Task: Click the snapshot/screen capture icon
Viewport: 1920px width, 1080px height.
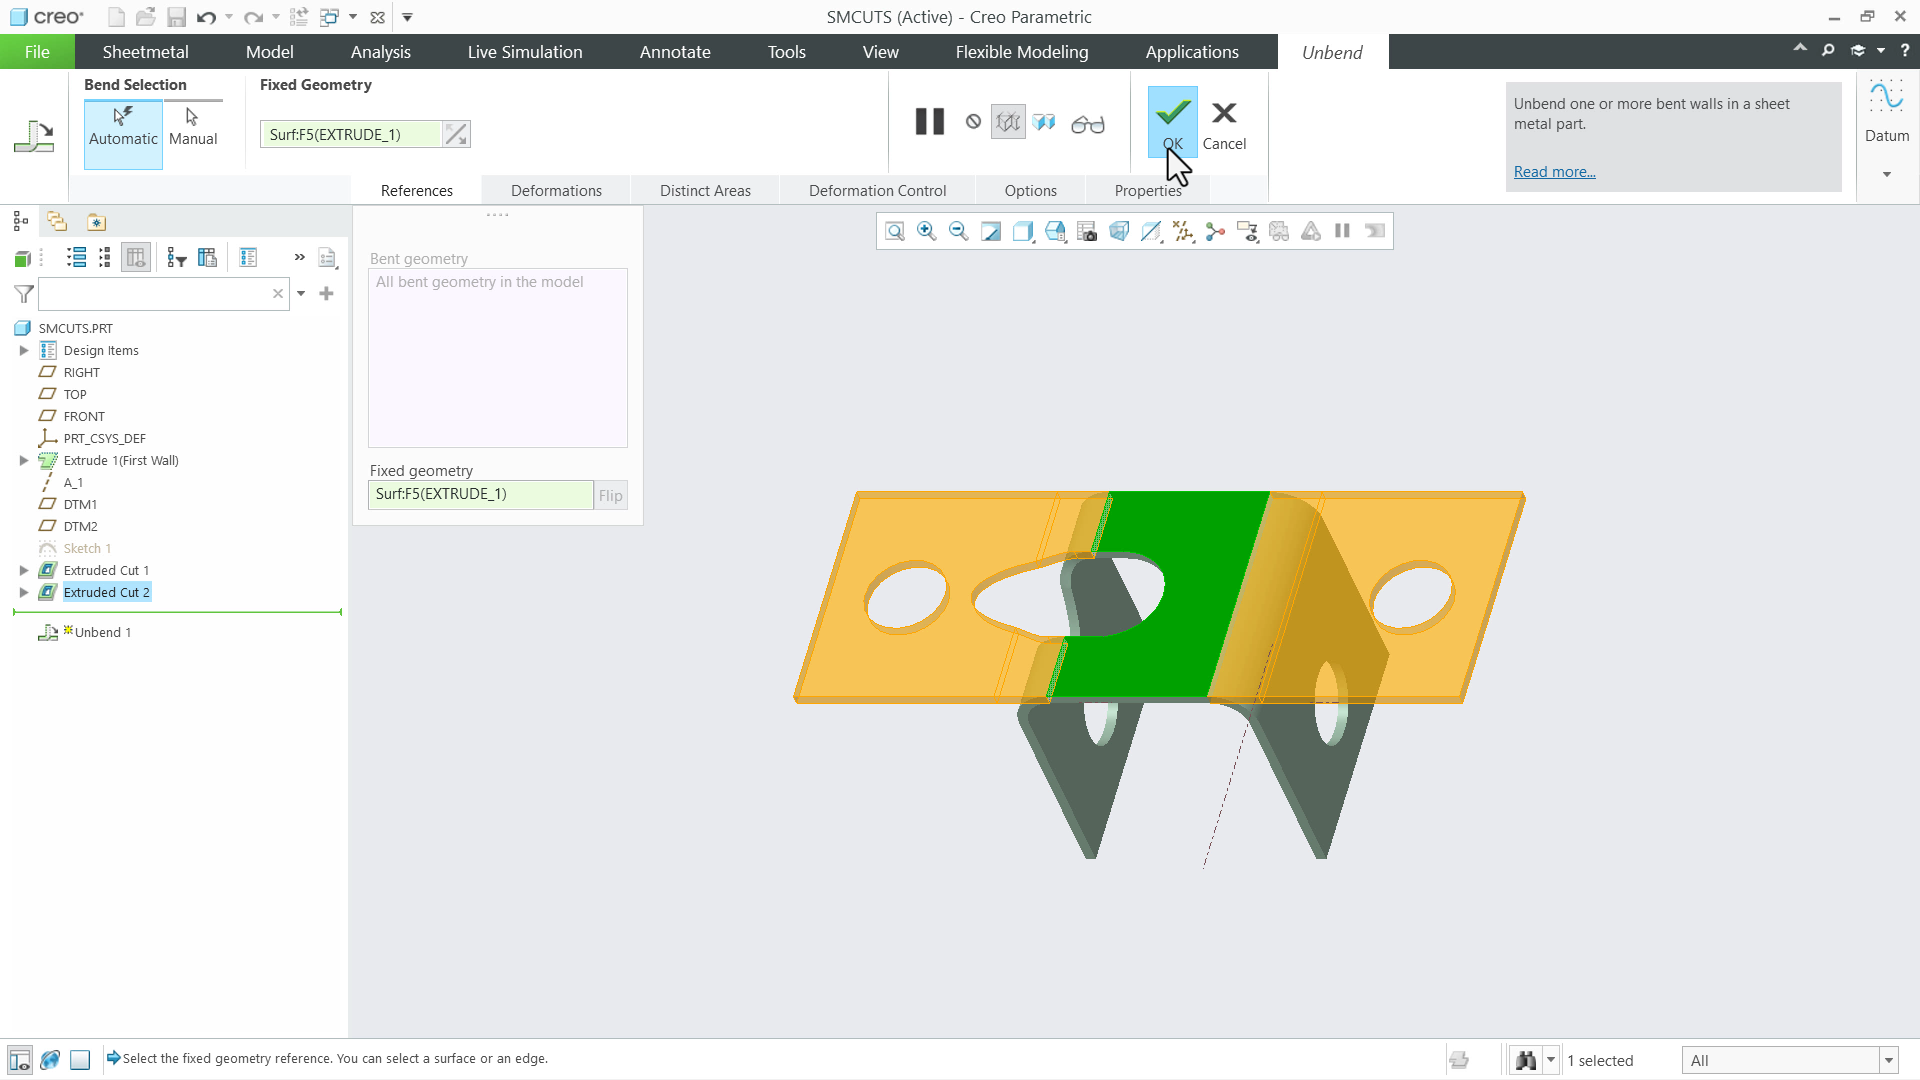Action: pos(1086,231)
